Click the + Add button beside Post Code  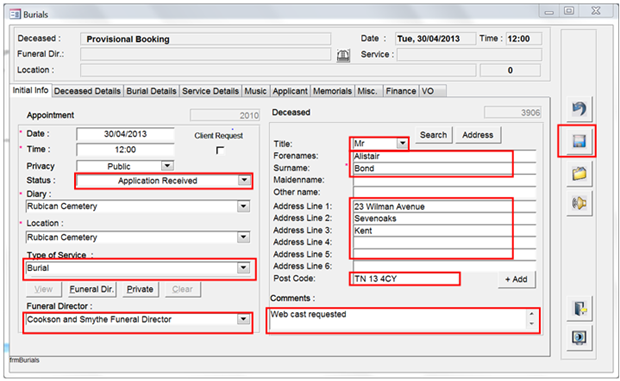click(516, 279)
